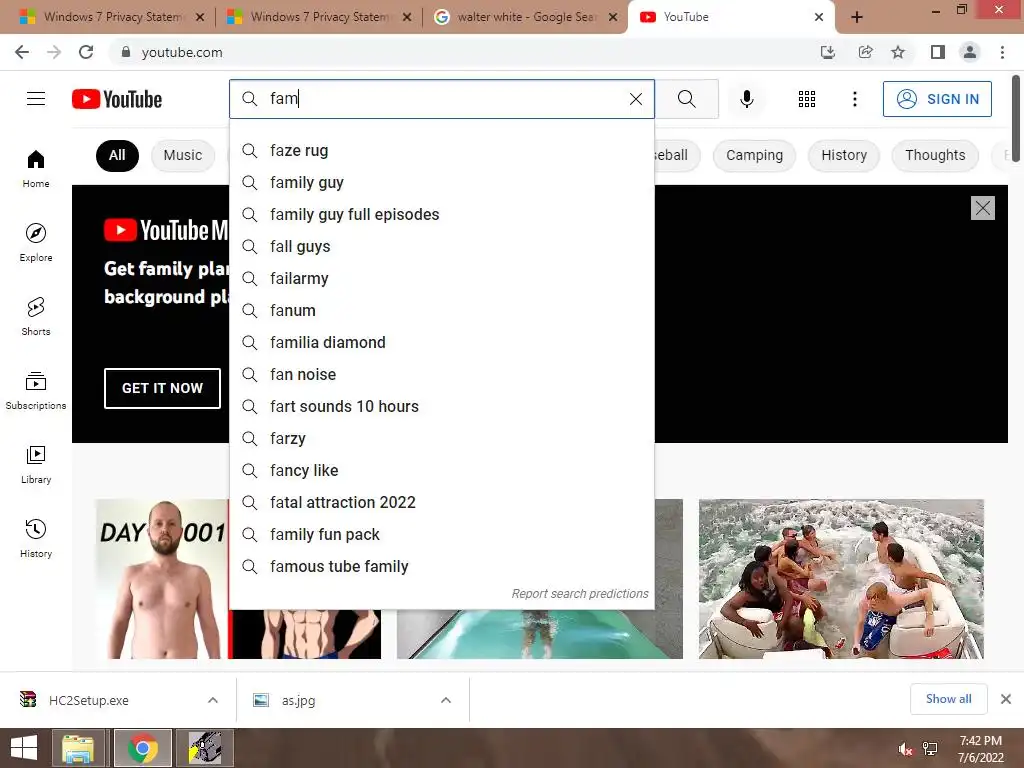Choose 'fatal attraction 2022' suggestion
Image resolution: width=1024 pixels, height=768 pixels.
[442, 503]
